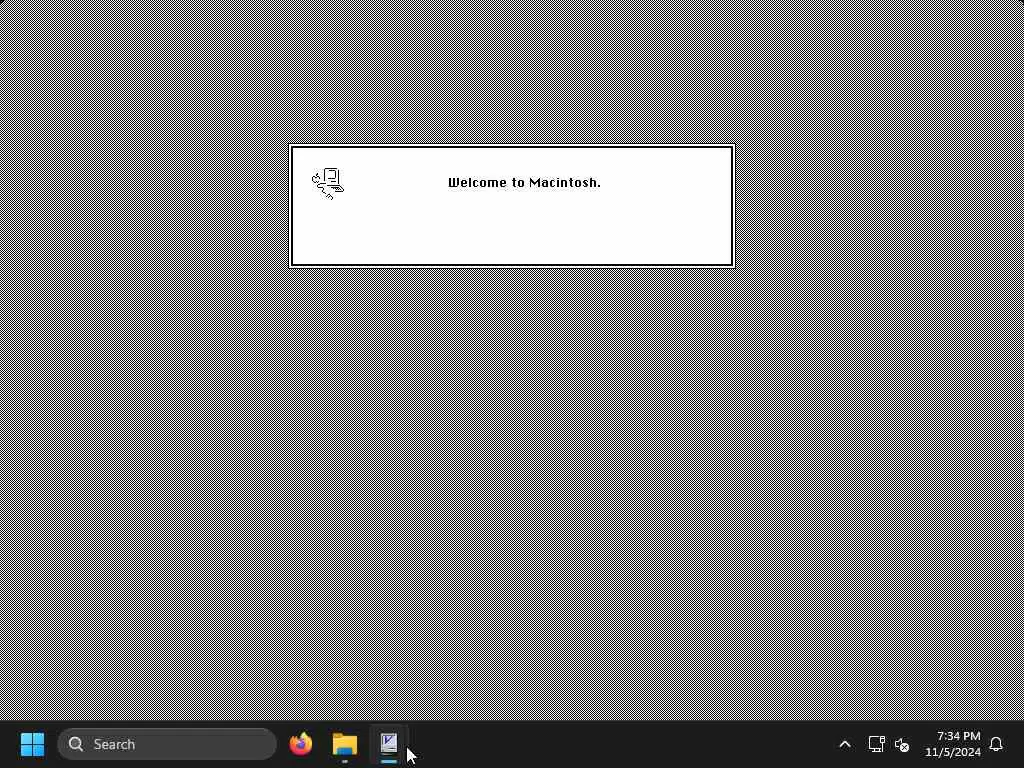Open the notifications bell
This screenshot has width=1024, height=768.
tap(996, 744)
